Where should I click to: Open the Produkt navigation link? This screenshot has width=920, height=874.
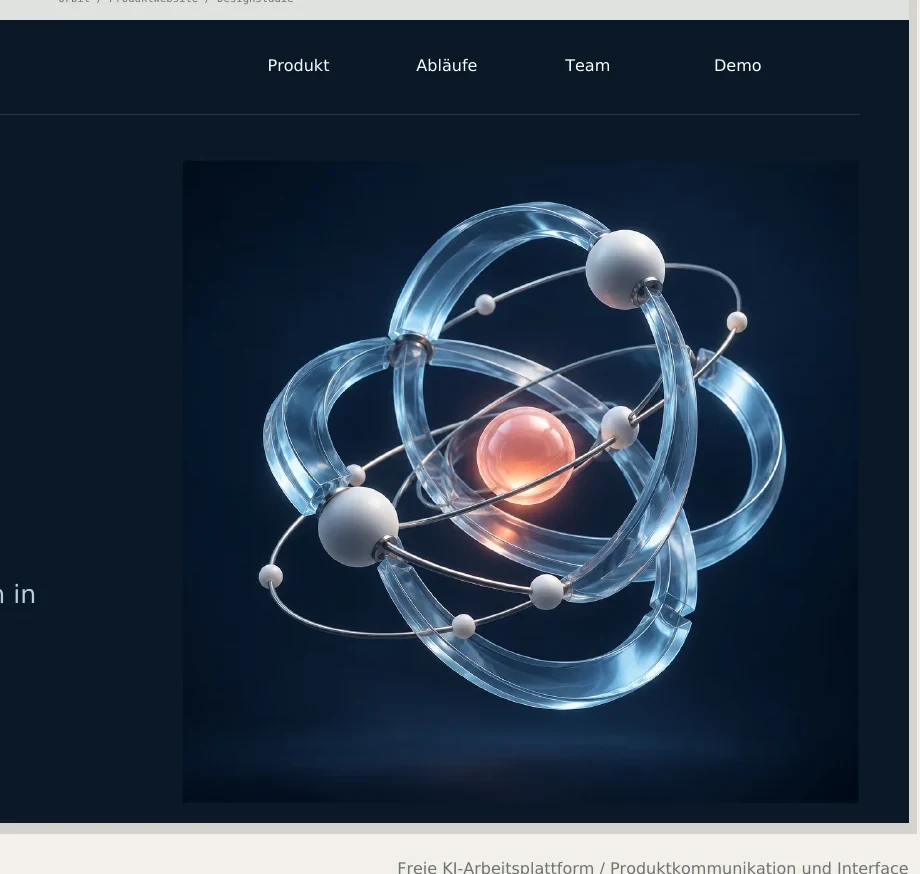(x=298, y=66)
